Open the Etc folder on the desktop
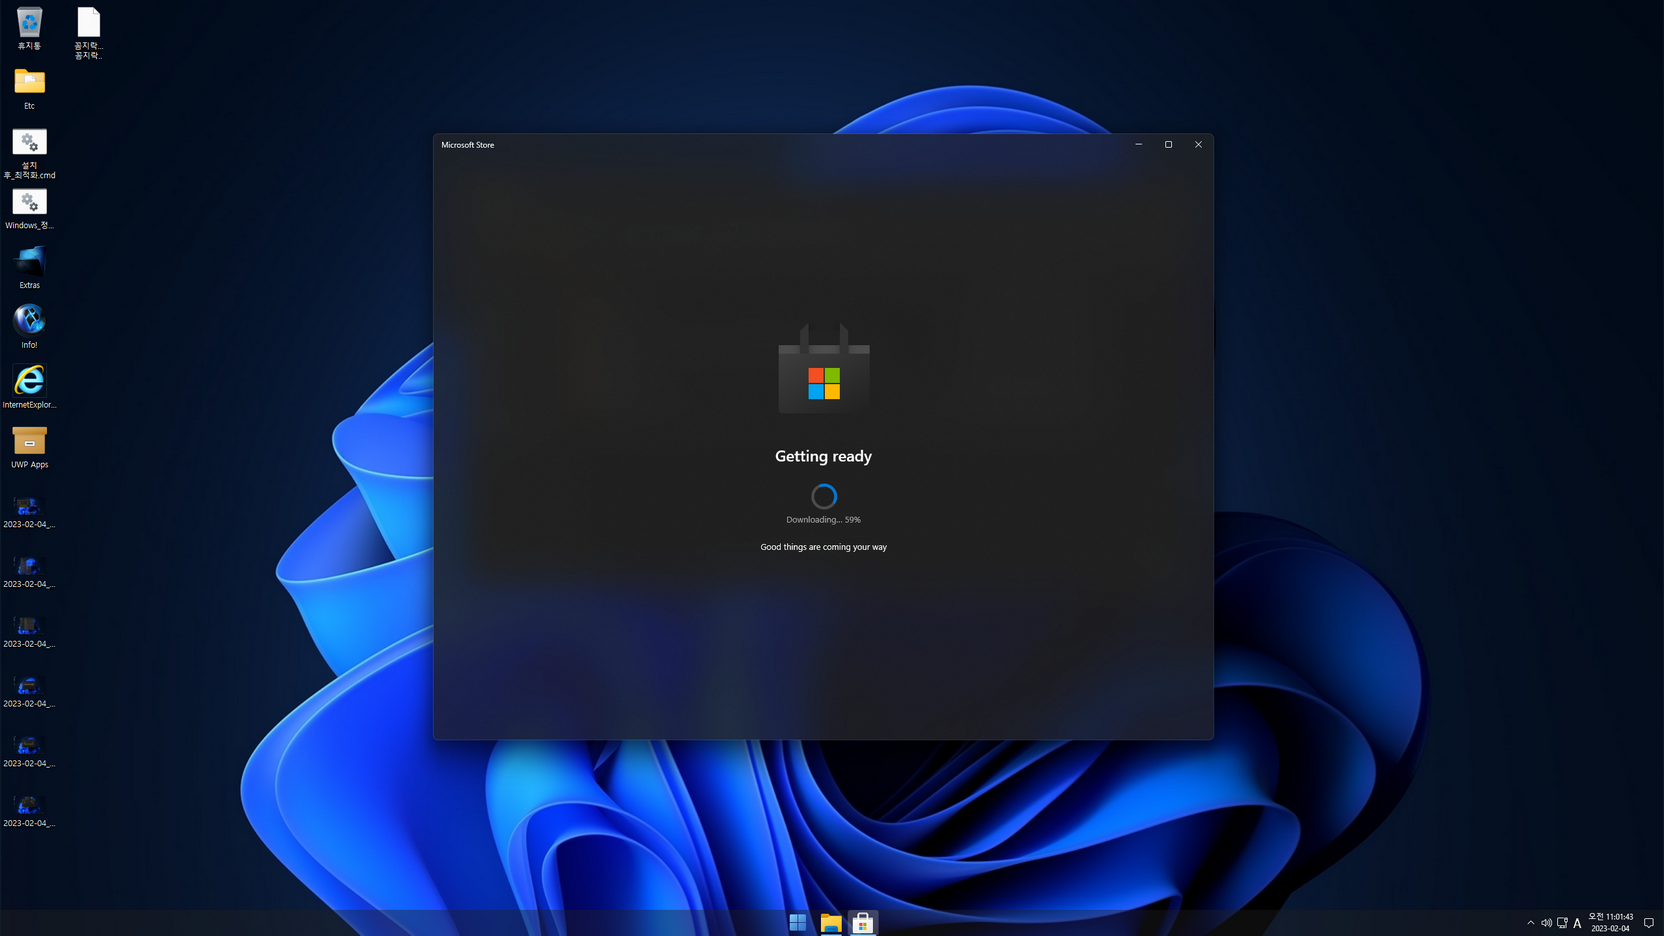The width and height of the screenshot is (1664, 936). tap(29, 88)
